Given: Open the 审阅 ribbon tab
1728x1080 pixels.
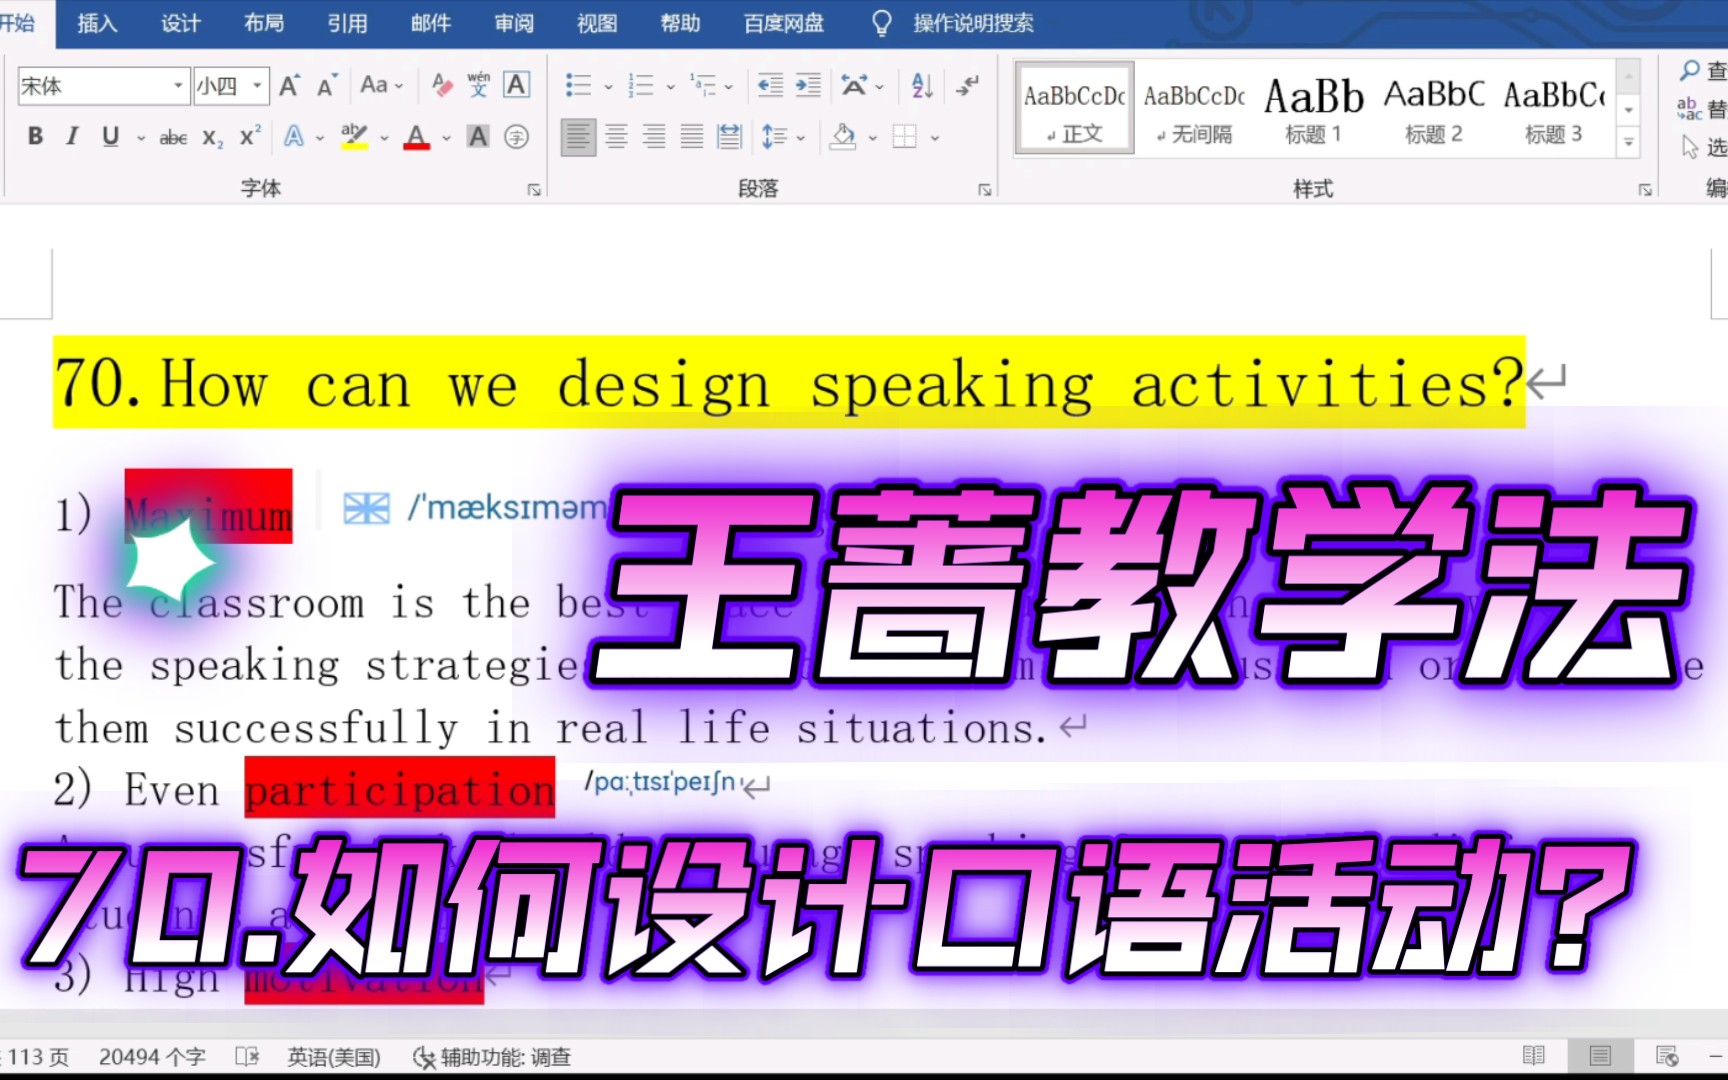Looking at the screenshot, I should click(x=513, y=24).
